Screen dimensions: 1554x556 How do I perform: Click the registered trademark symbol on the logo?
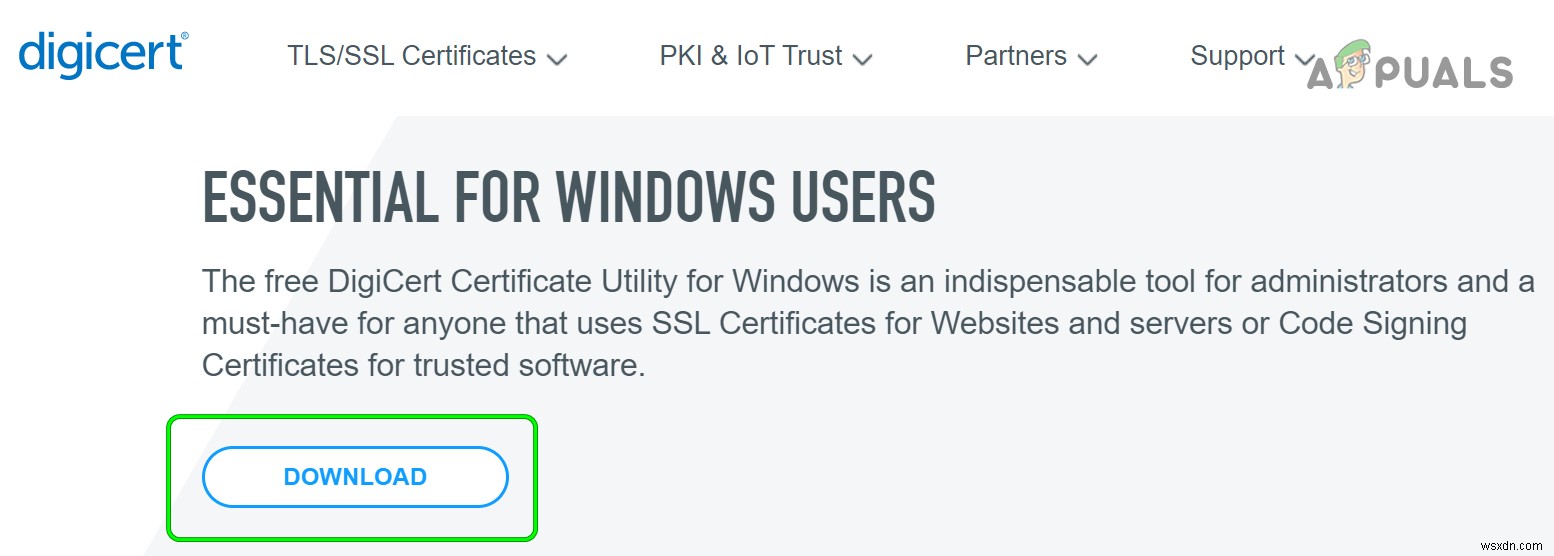pos(184,37)
